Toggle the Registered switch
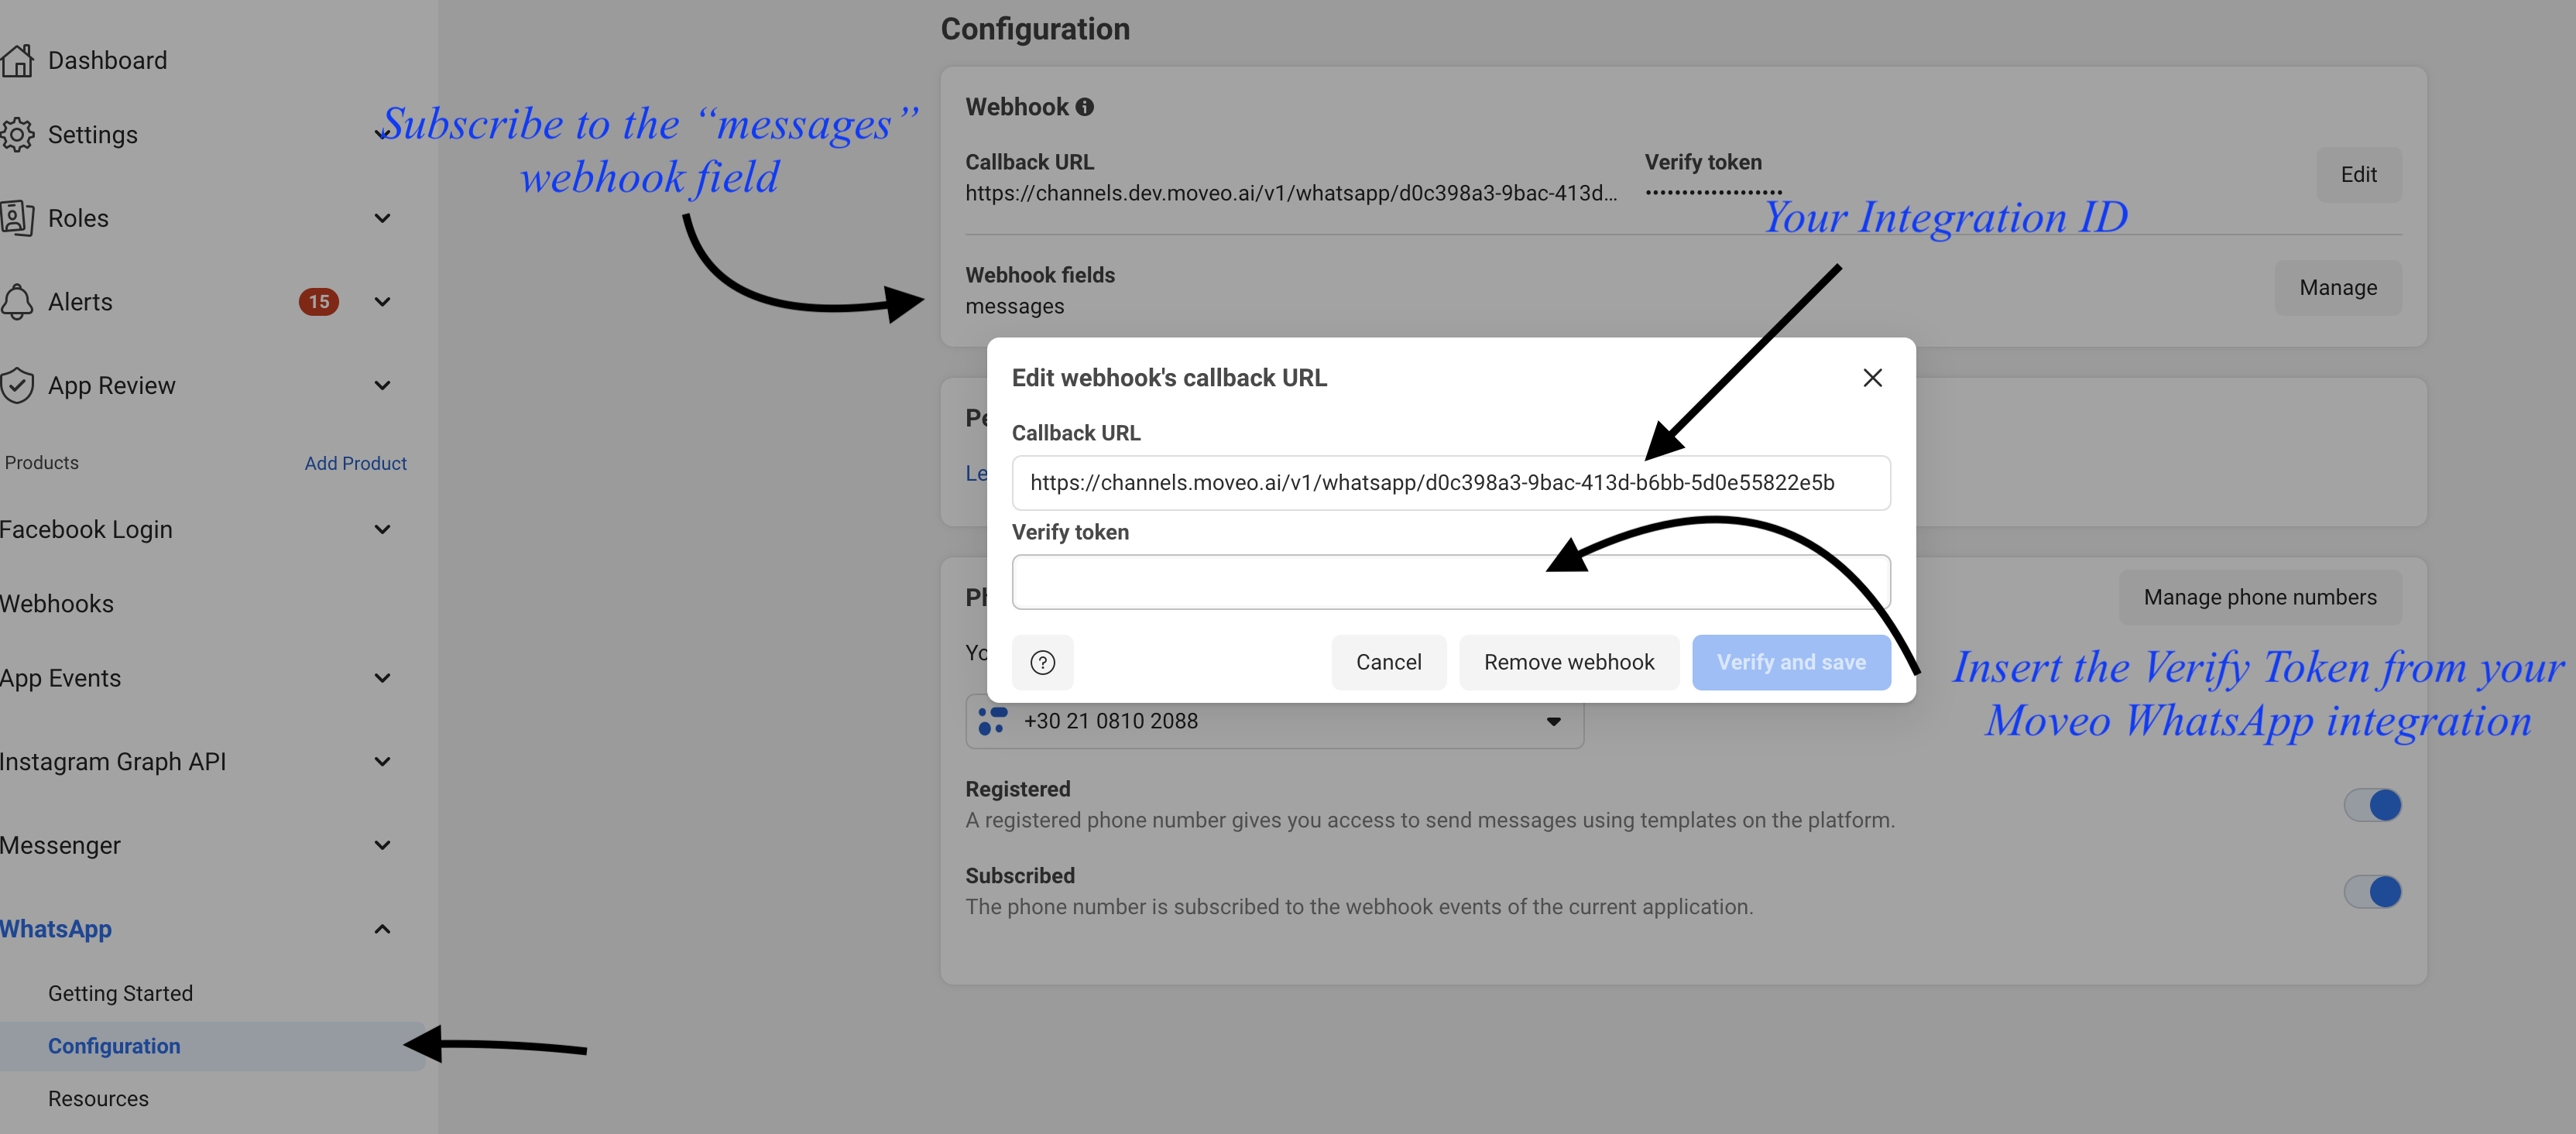 (2372, 805)
